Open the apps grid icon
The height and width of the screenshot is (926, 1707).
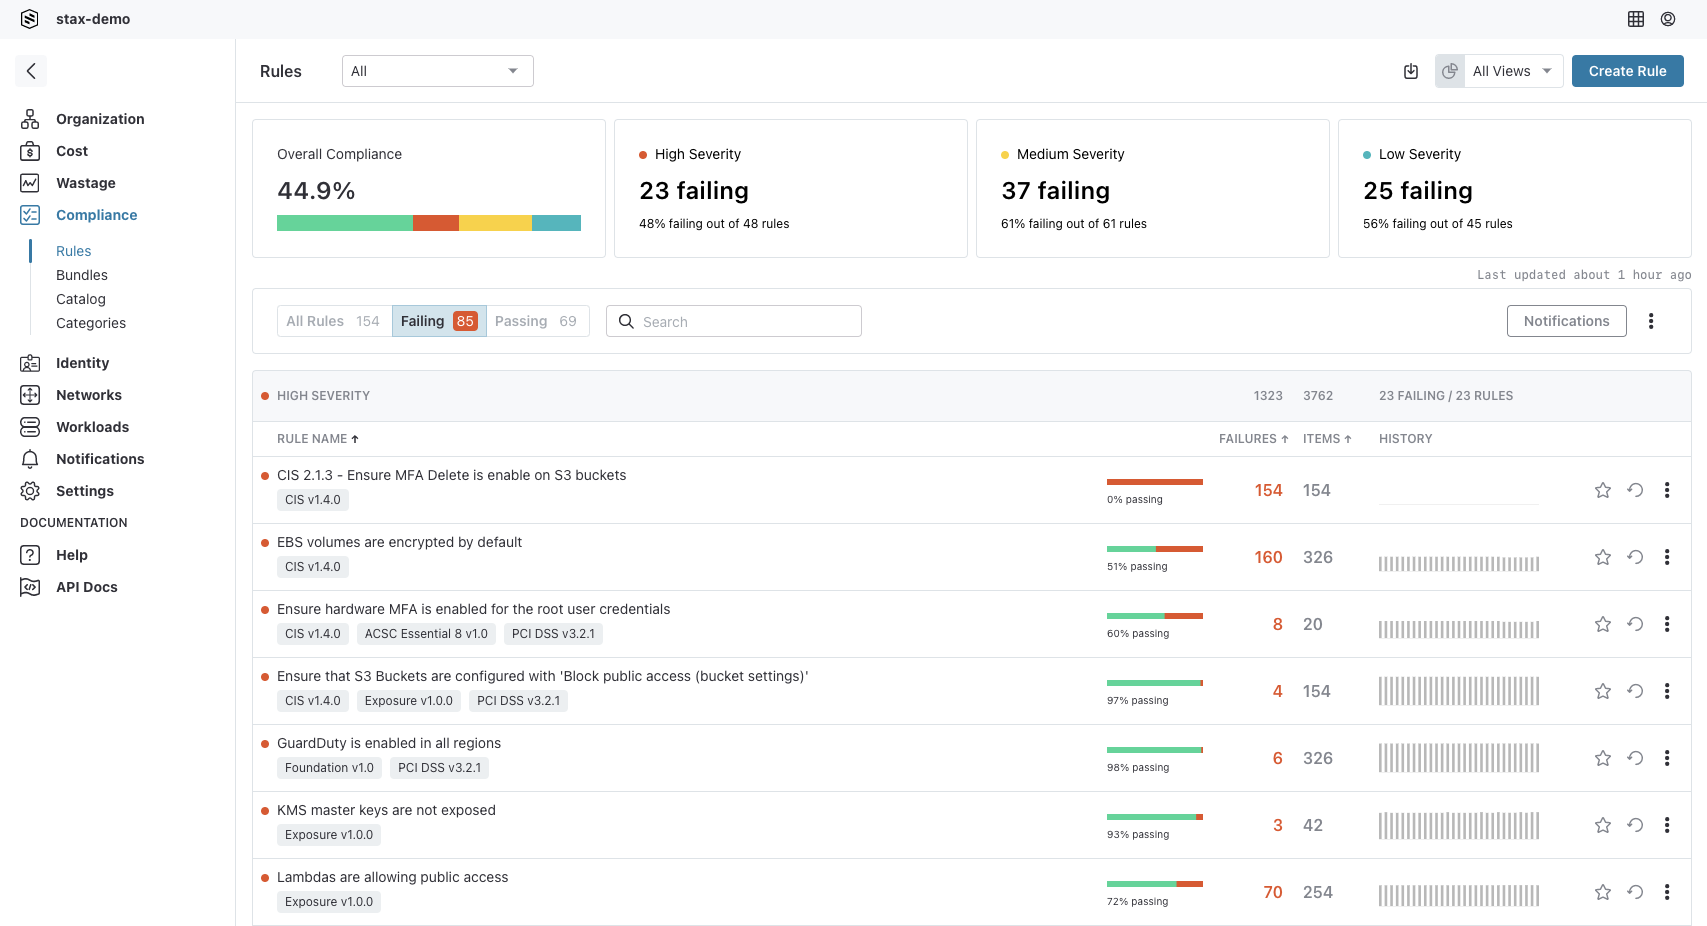[1636, 19]
